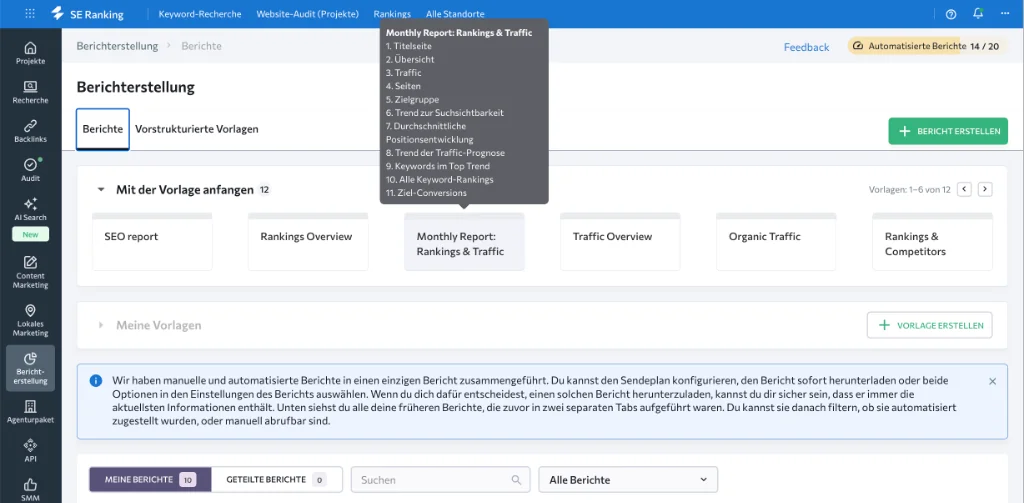
Task: Click the blue info icon in the notice
Action: [x=96, y=380]
